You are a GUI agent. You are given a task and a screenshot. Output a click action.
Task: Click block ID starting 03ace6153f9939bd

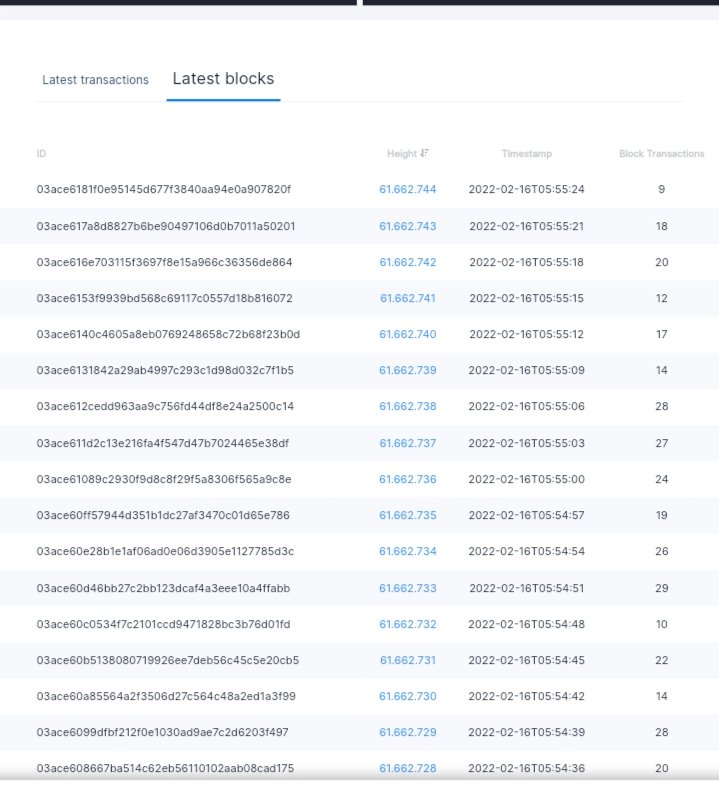coord(164,298)
